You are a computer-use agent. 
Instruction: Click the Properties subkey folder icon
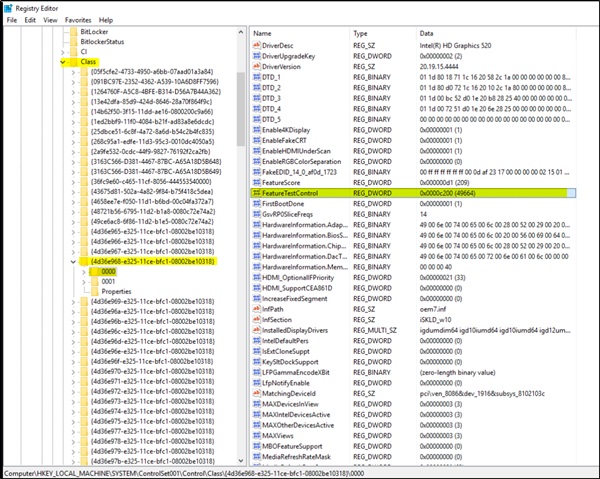95,292
